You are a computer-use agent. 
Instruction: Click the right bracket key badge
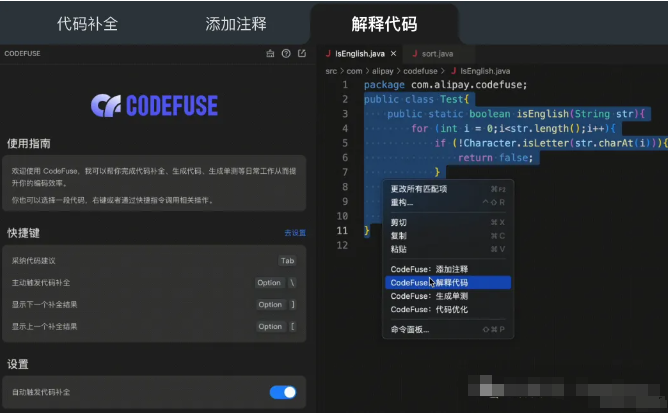point(293,304)
